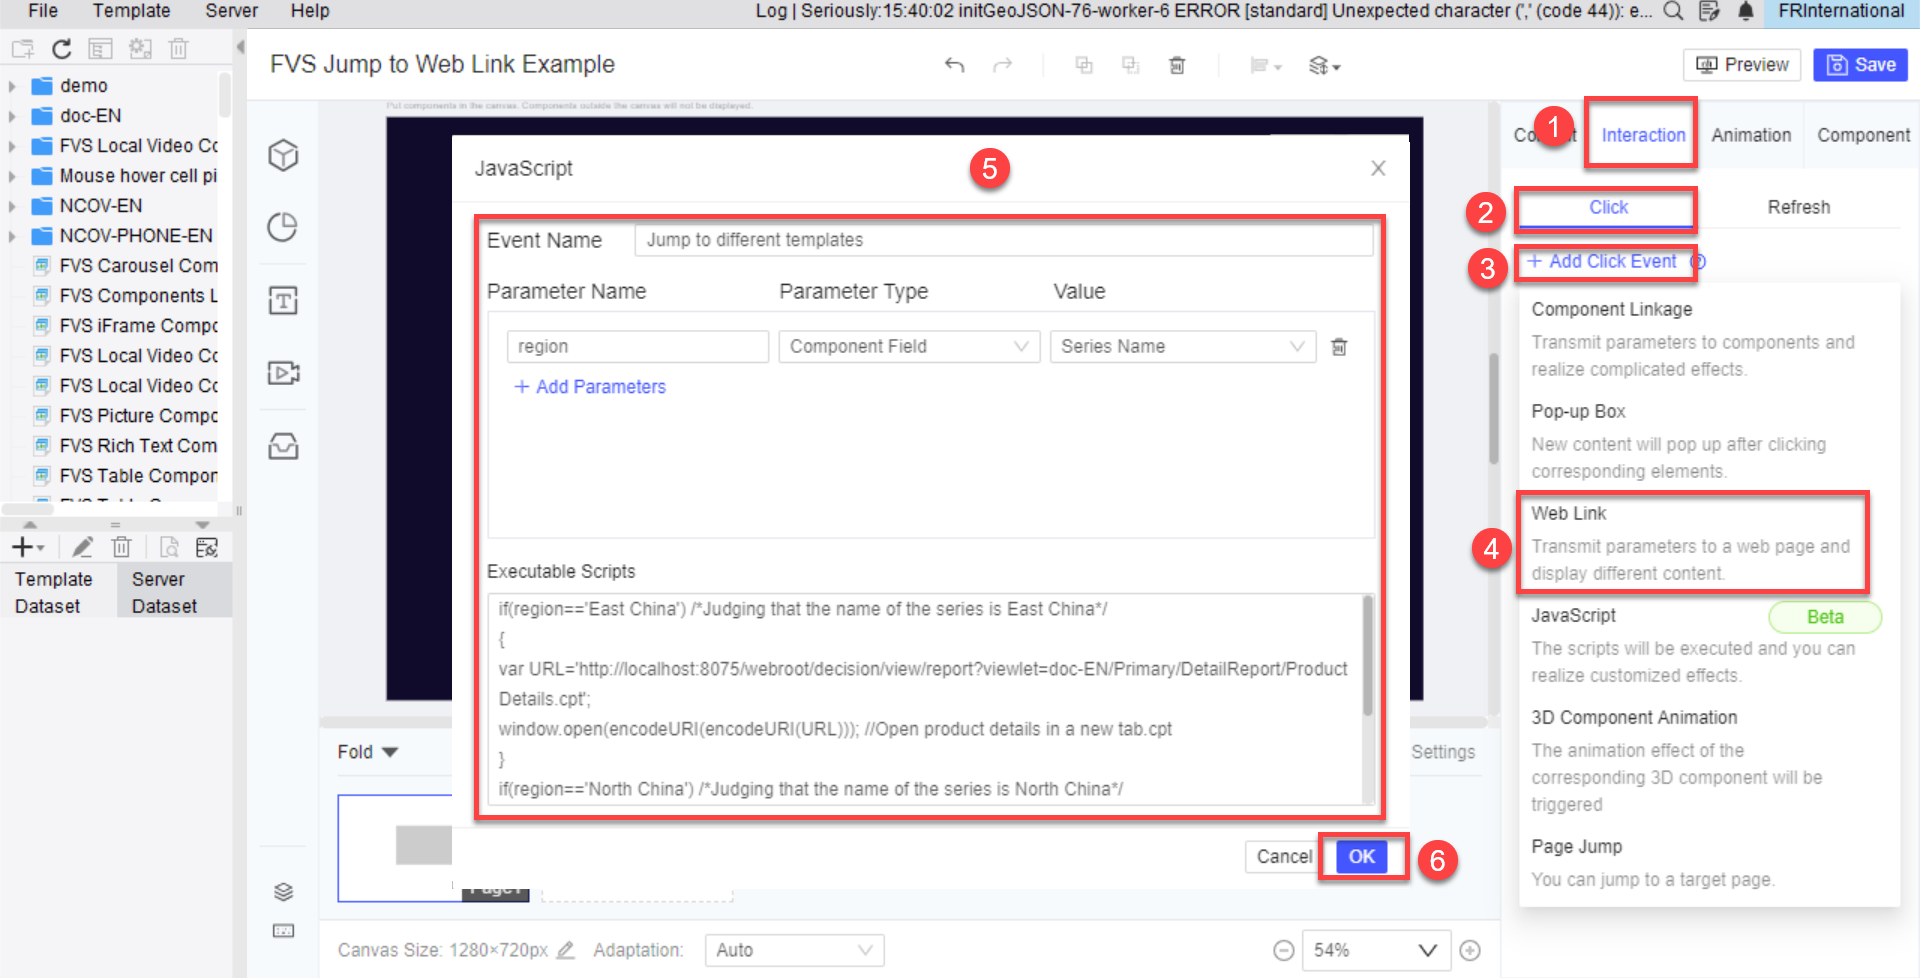Image resolution: width=1920 pixels, height=978 pixels.
Task: Cancel the JavaScript dialog
Action: pos(1284,856)
